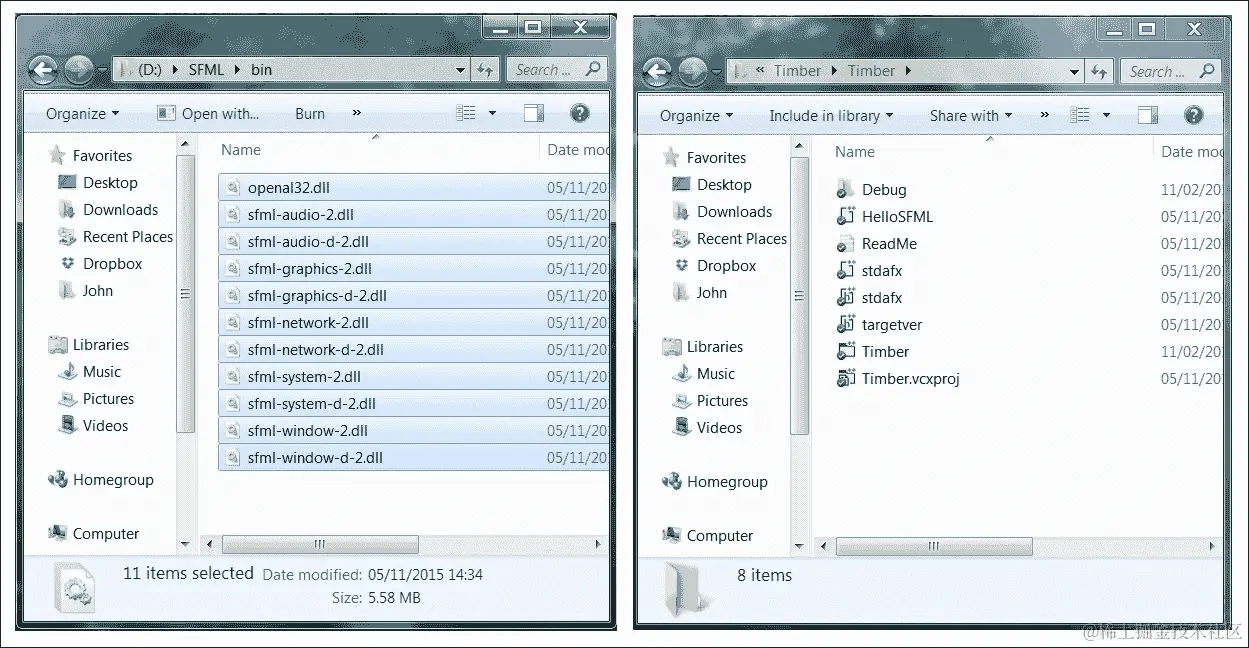
Task: Open help icon in Timber window
Action: pos(1193,115)
